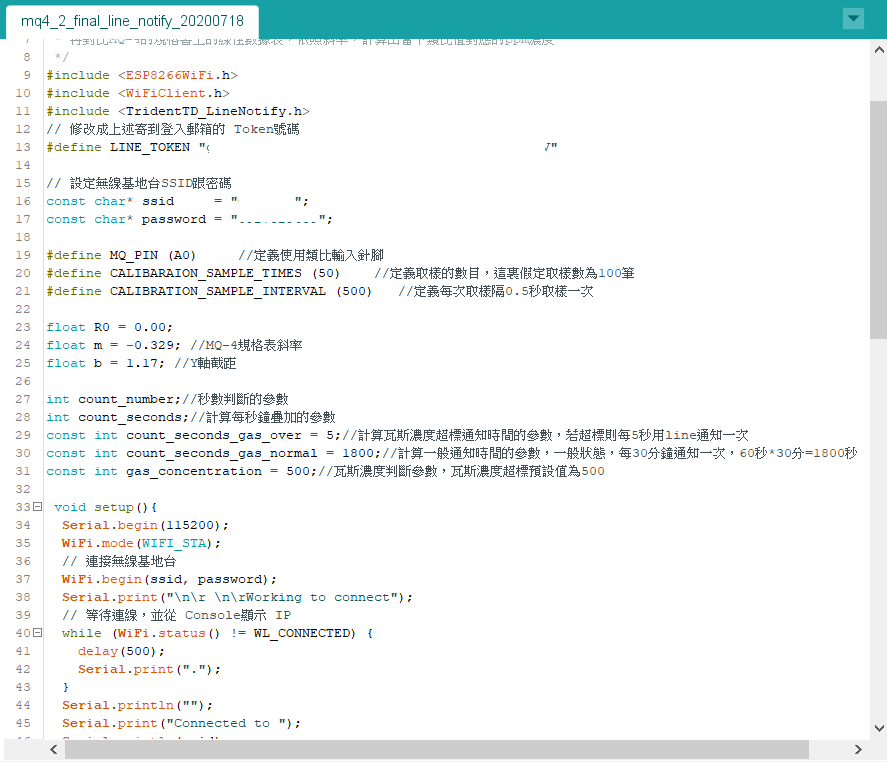Click the WiFi.begin(ssid, password) line
The width and height of the screenshot is (887, 762).
170,580
